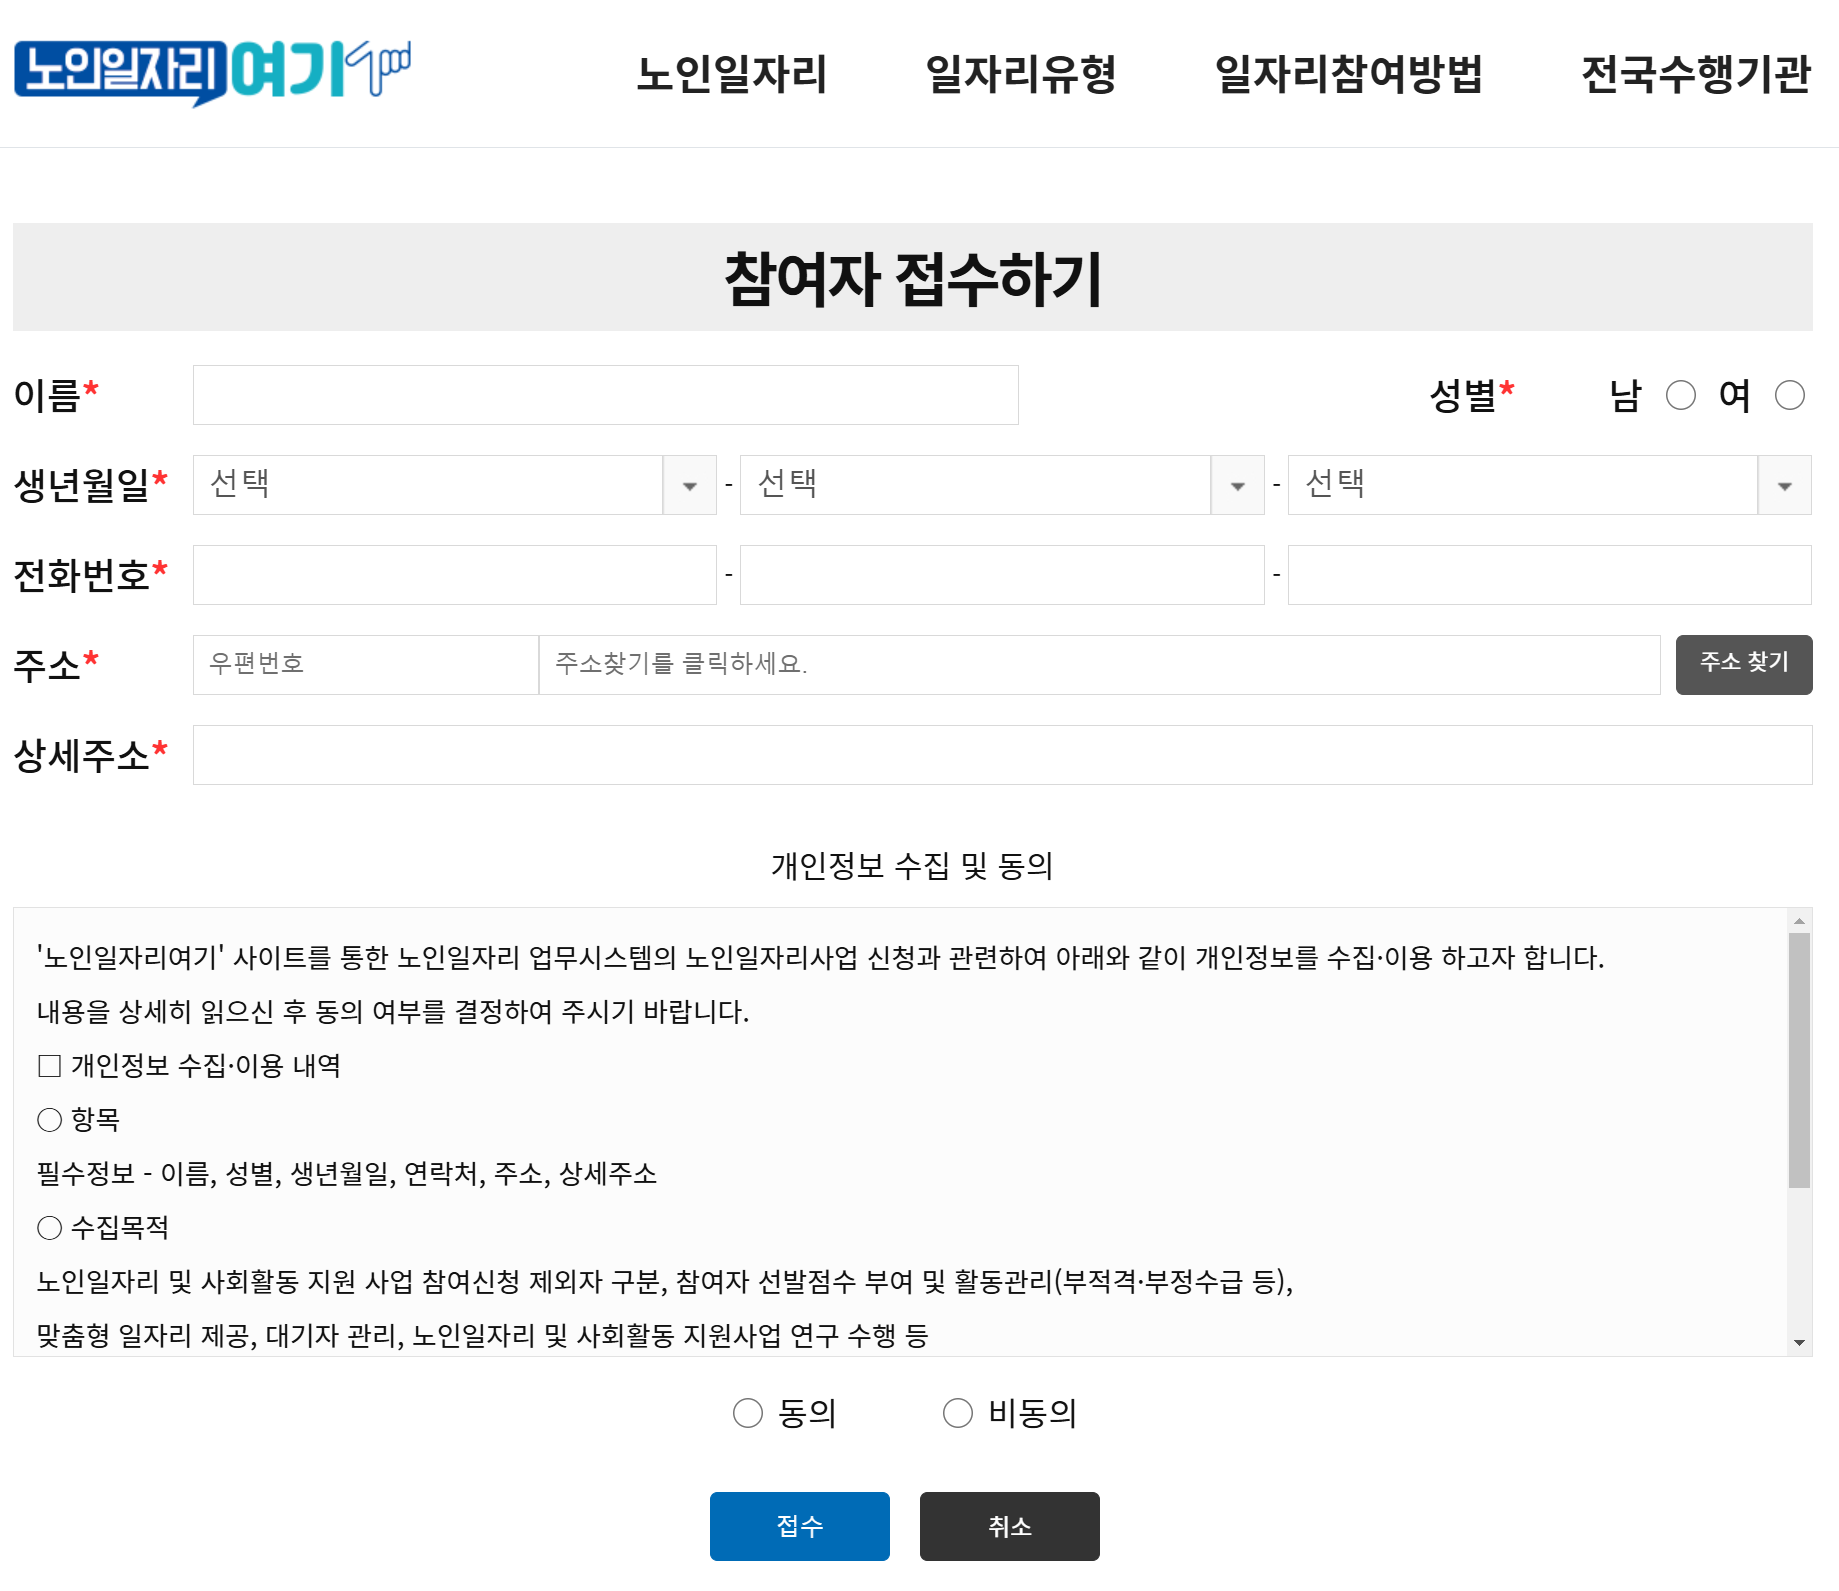Click 접수 to submit the form
This screenshot has width=1839, height=1591.
point(798,1525)
